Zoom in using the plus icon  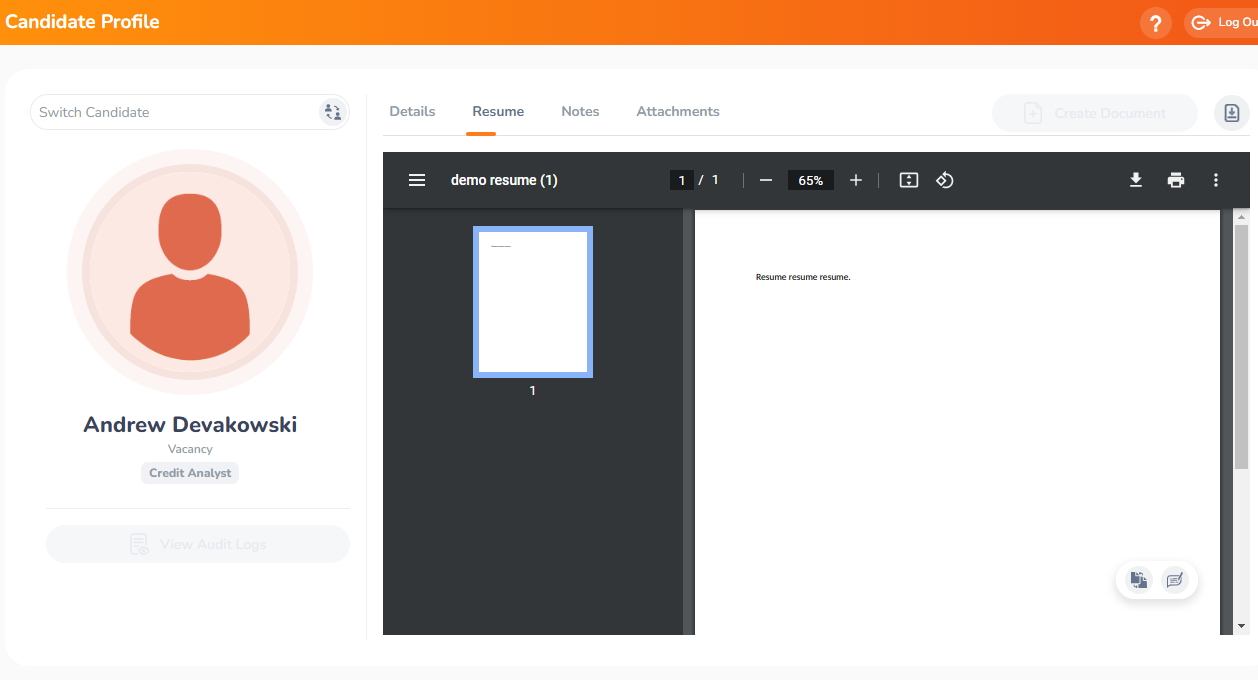click(x=855, y=180)
